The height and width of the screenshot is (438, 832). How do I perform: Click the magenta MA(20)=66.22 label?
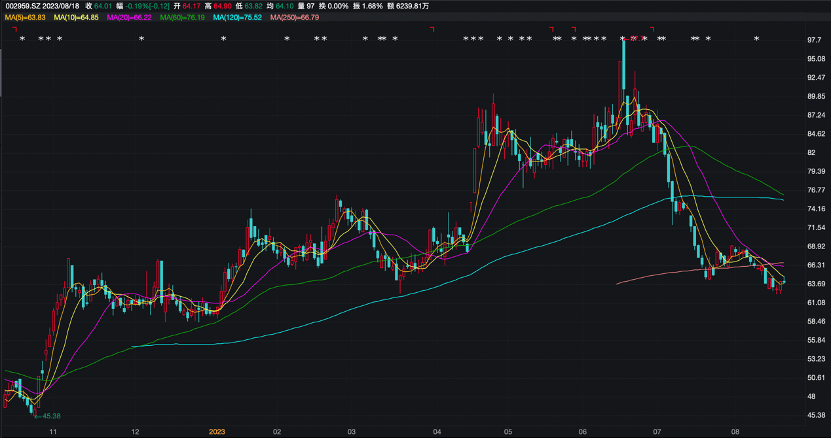click(x=128, y=17)
